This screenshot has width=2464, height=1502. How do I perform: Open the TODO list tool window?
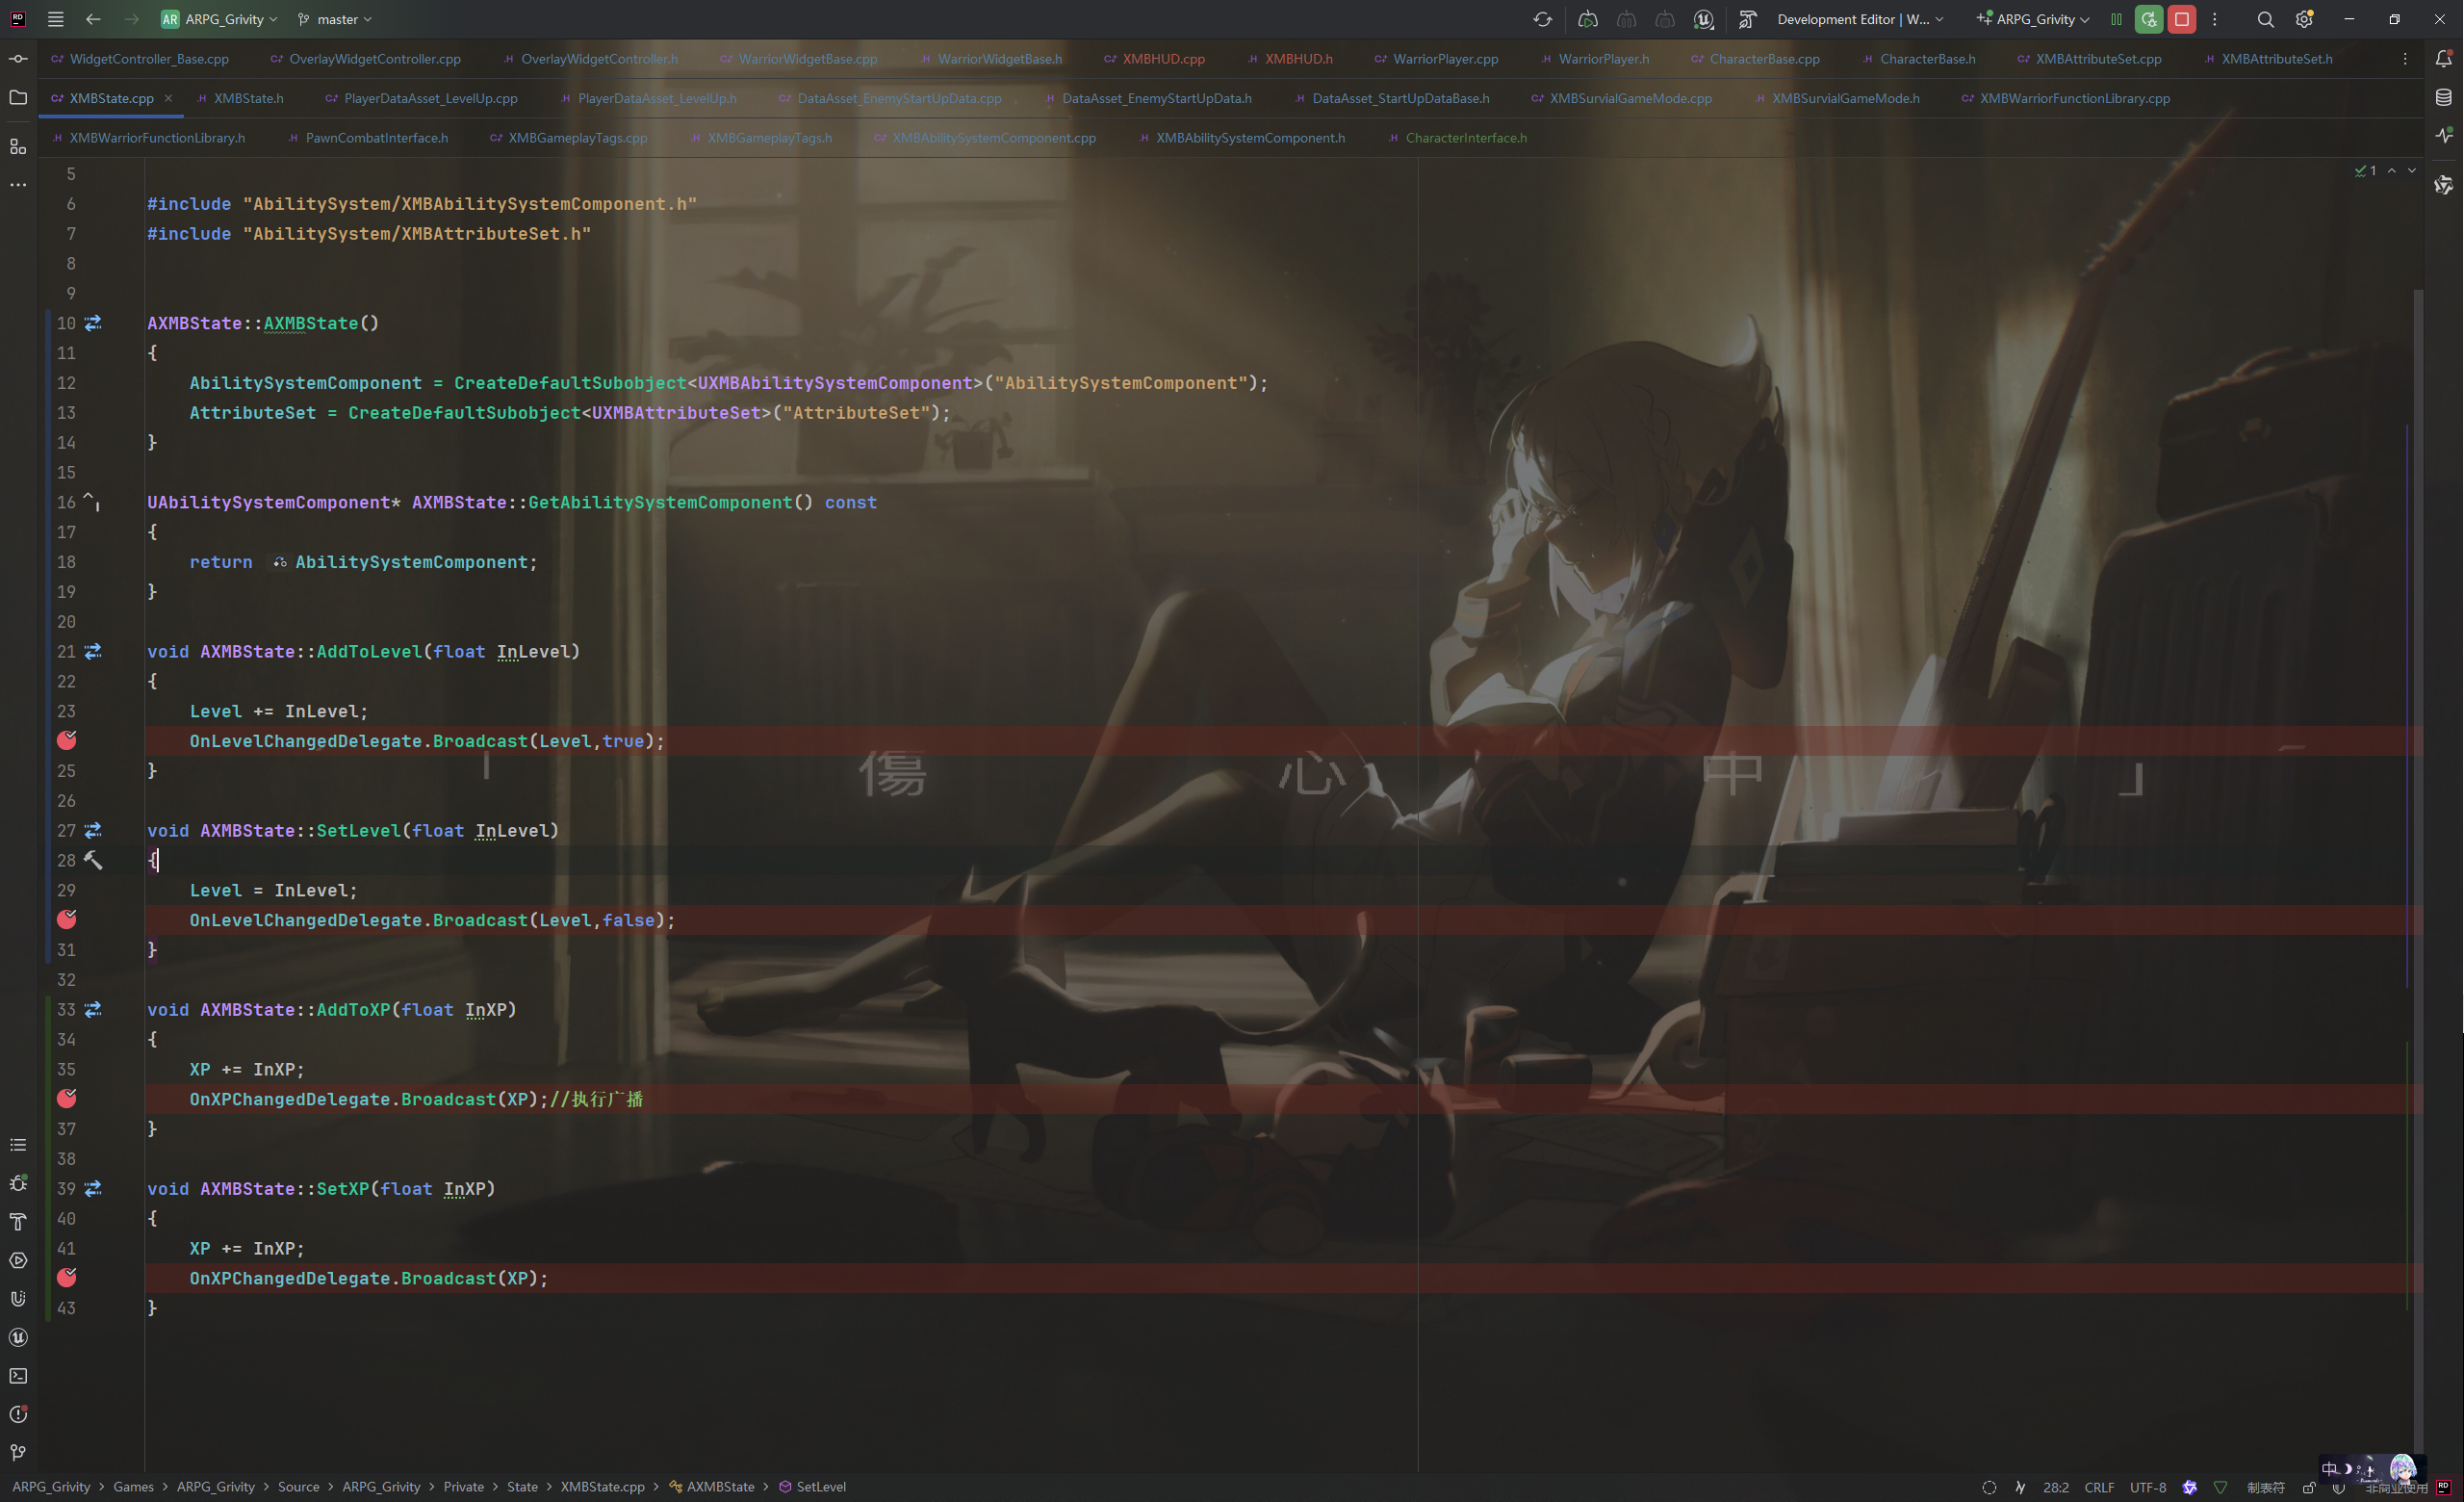pos(18,1144)
